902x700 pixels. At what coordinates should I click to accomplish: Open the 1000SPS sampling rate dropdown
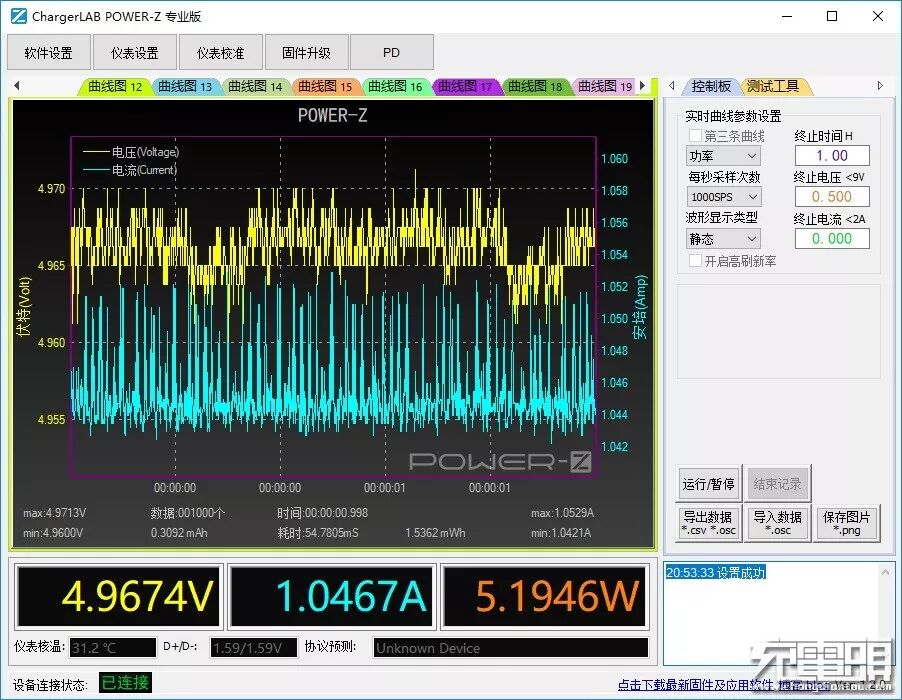(723, 197)
